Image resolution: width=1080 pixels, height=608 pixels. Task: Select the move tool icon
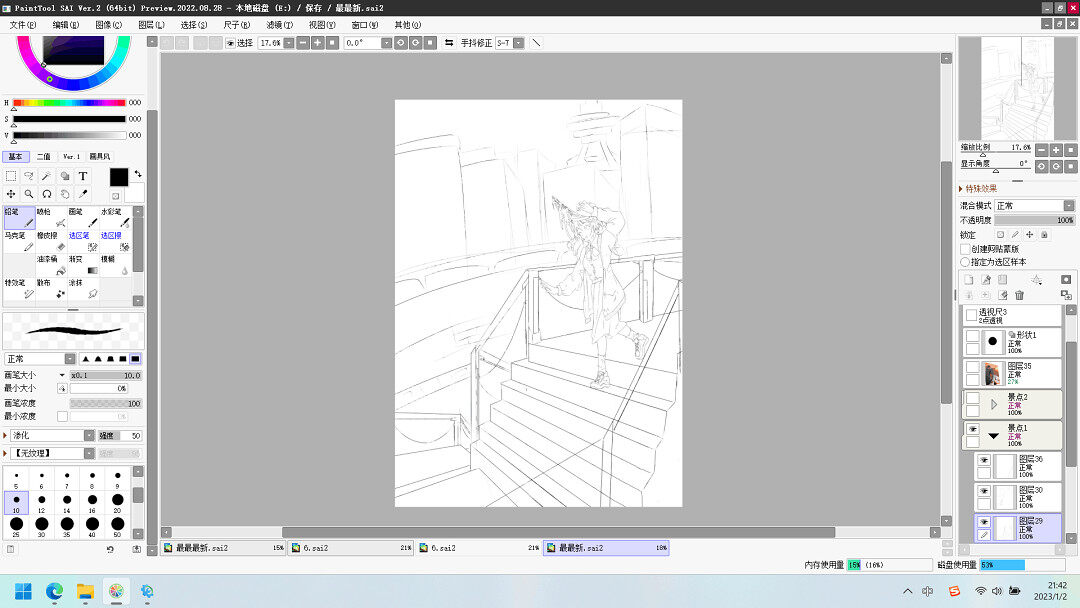(11, 194)
